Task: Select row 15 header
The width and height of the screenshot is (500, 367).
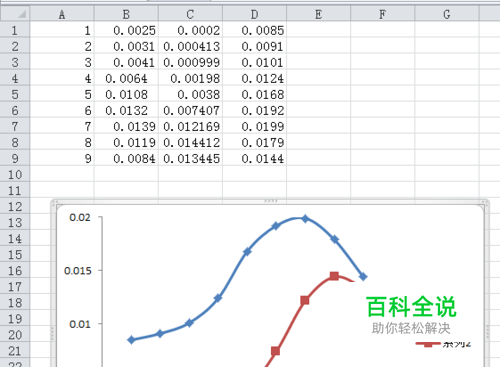Action: [15, 254]
